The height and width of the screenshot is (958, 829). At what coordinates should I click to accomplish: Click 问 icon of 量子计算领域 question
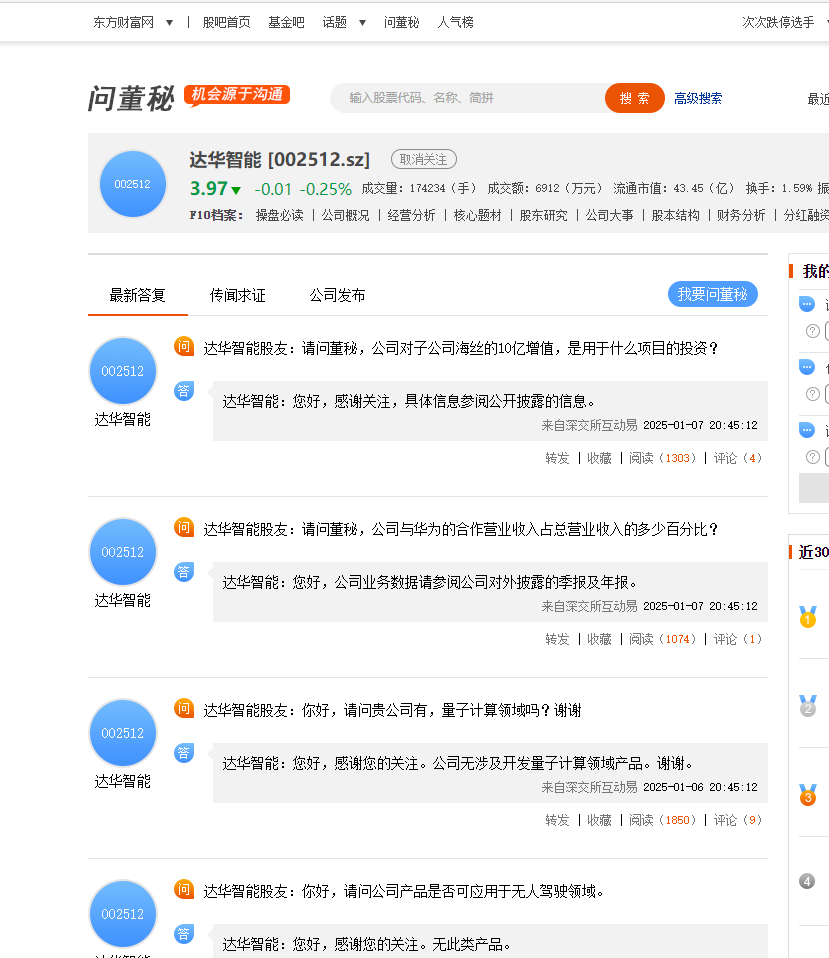coord(184,708)
